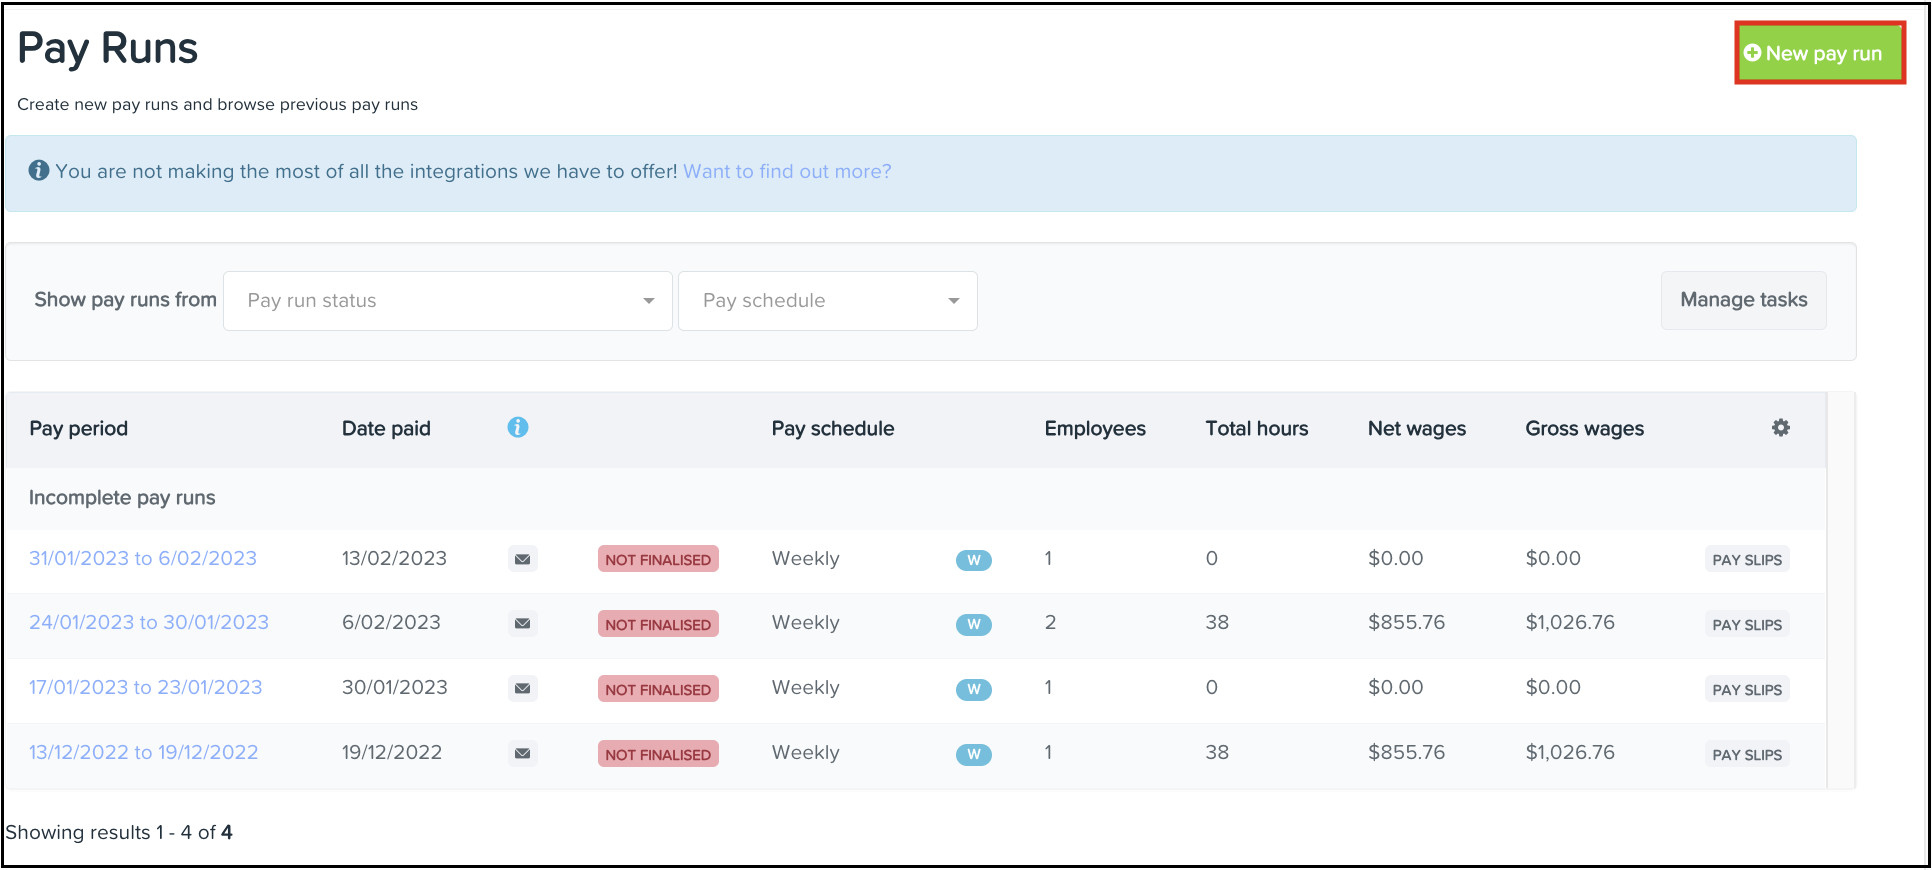Open the Pay schedule dropdown
The height and width of the screenshot is (870, 1932).
pyautogui.click(x=827, y=301)
